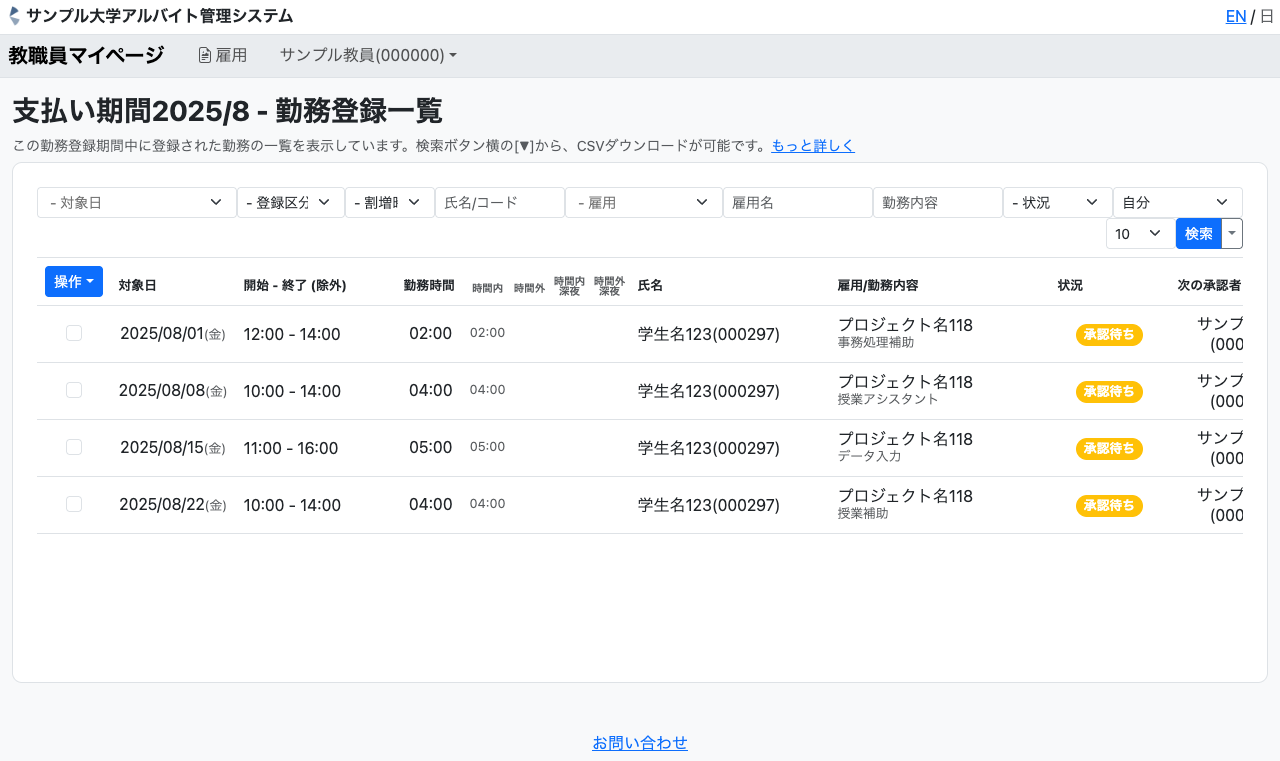Tick the checkbox for 2025/08/15 row
This screenshot has height=761, width=1280.
coord(74,447)
